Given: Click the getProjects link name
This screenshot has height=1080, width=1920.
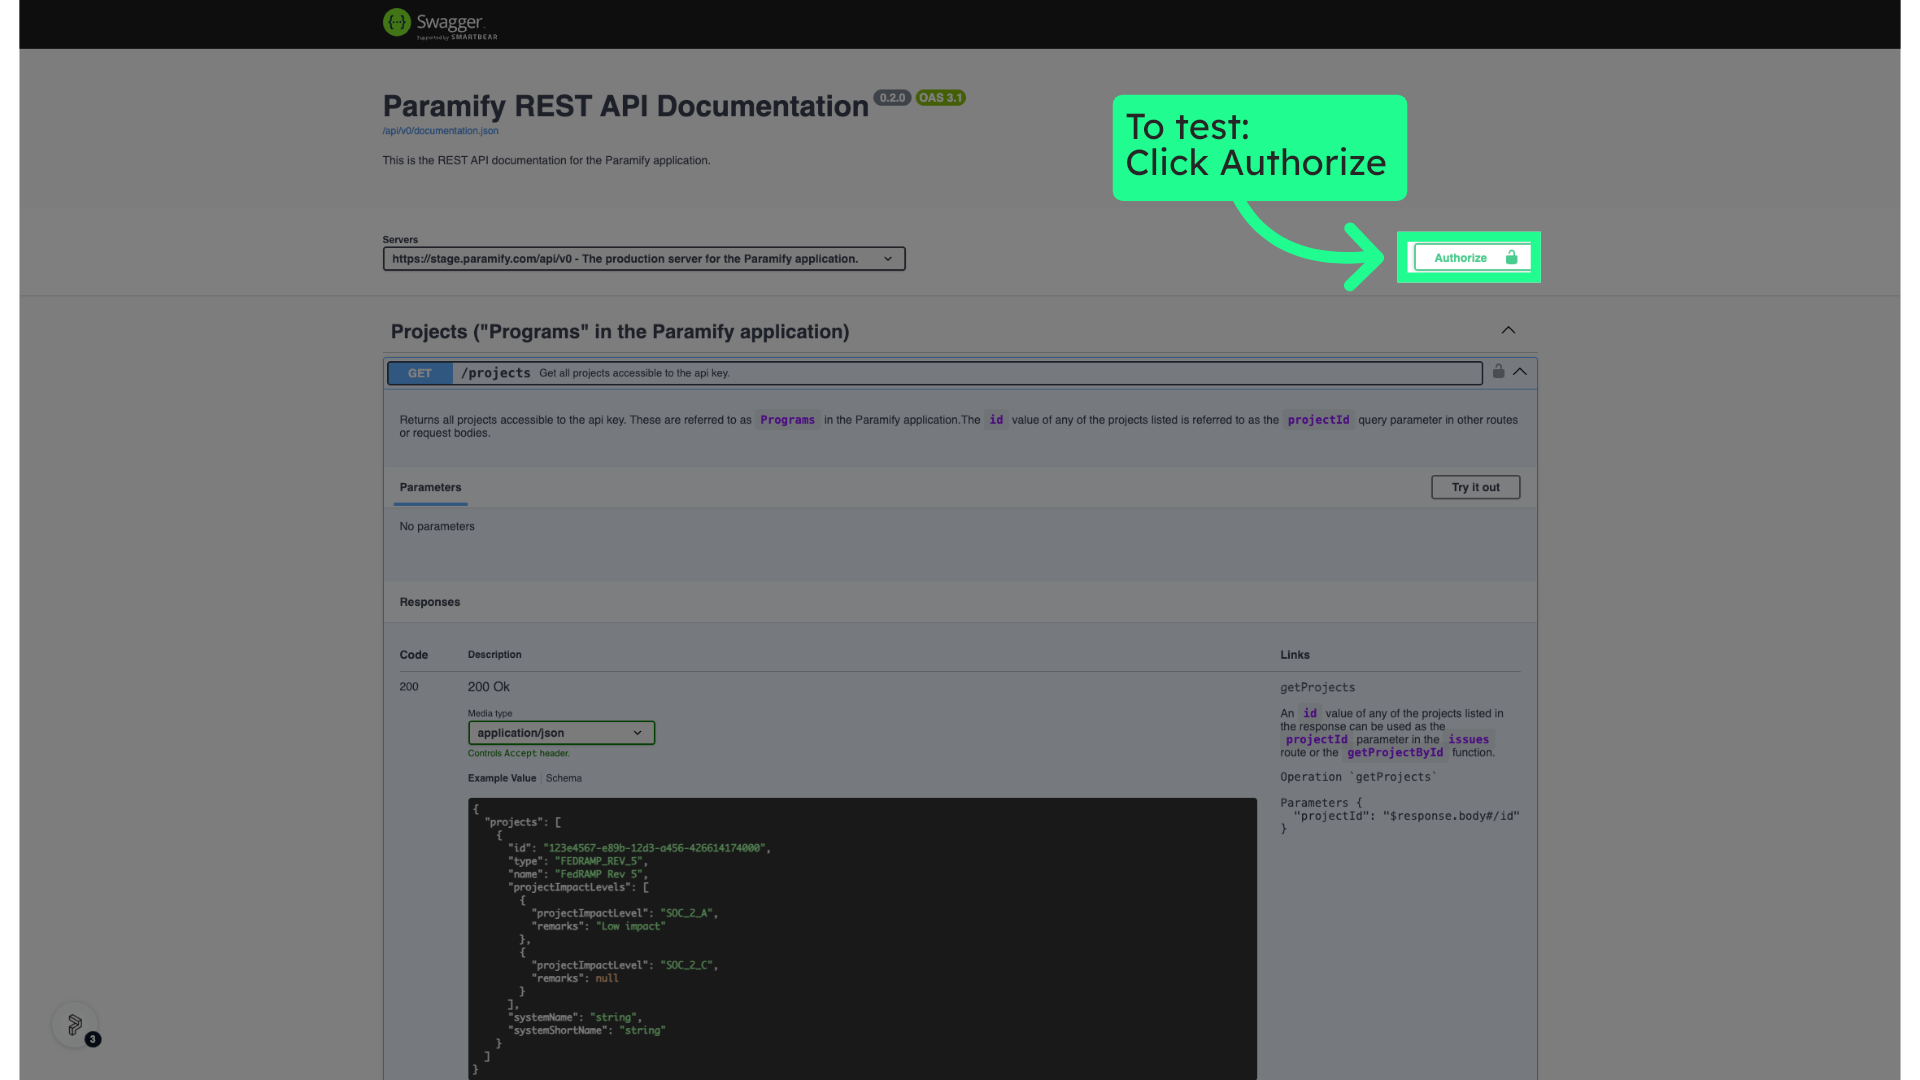Looking at the screenshot, I should [x=1317, y=688].
